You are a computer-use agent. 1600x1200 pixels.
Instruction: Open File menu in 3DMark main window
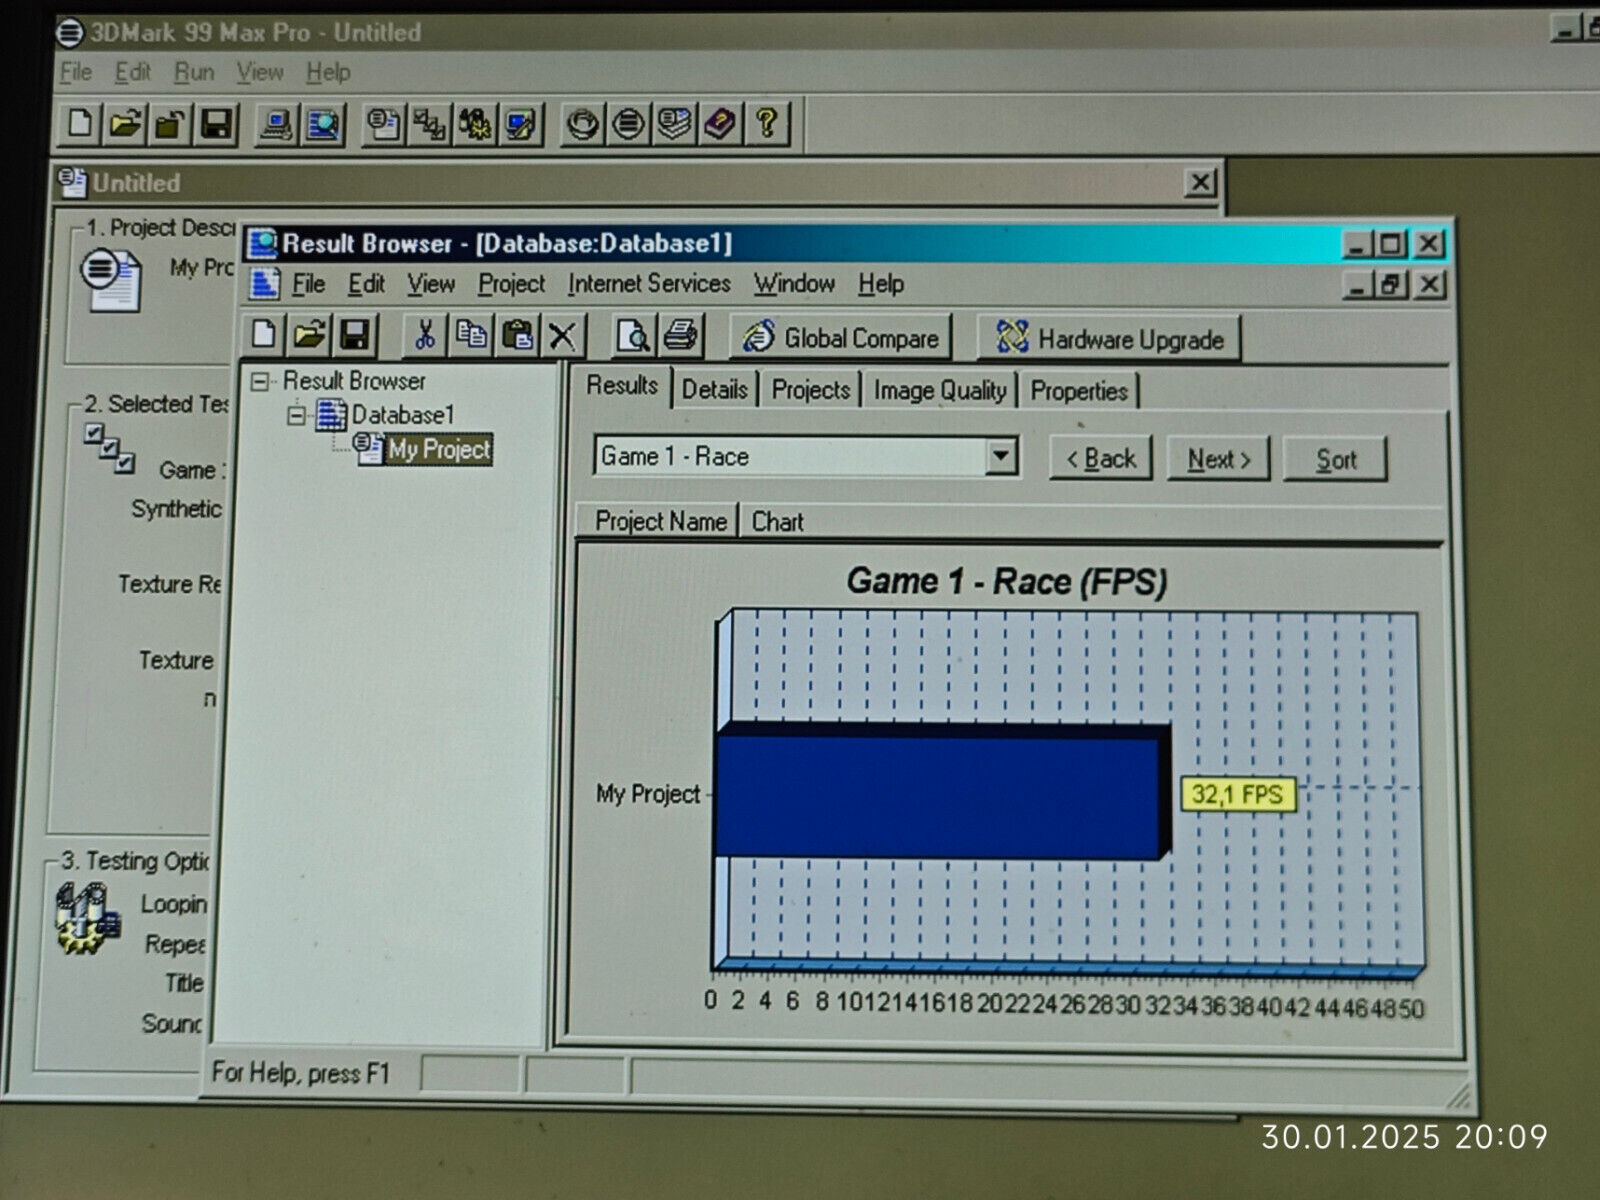tap(75, 72)
